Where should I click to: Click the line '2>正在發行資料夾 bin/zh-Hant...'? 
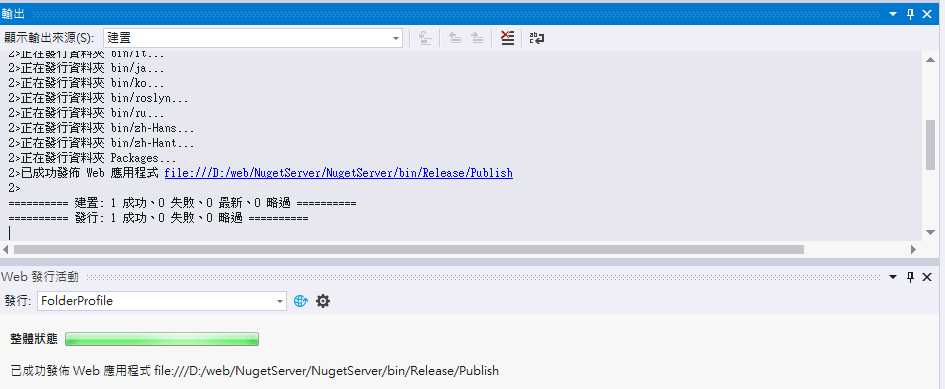pyautogui.click(x=102, y=143)
